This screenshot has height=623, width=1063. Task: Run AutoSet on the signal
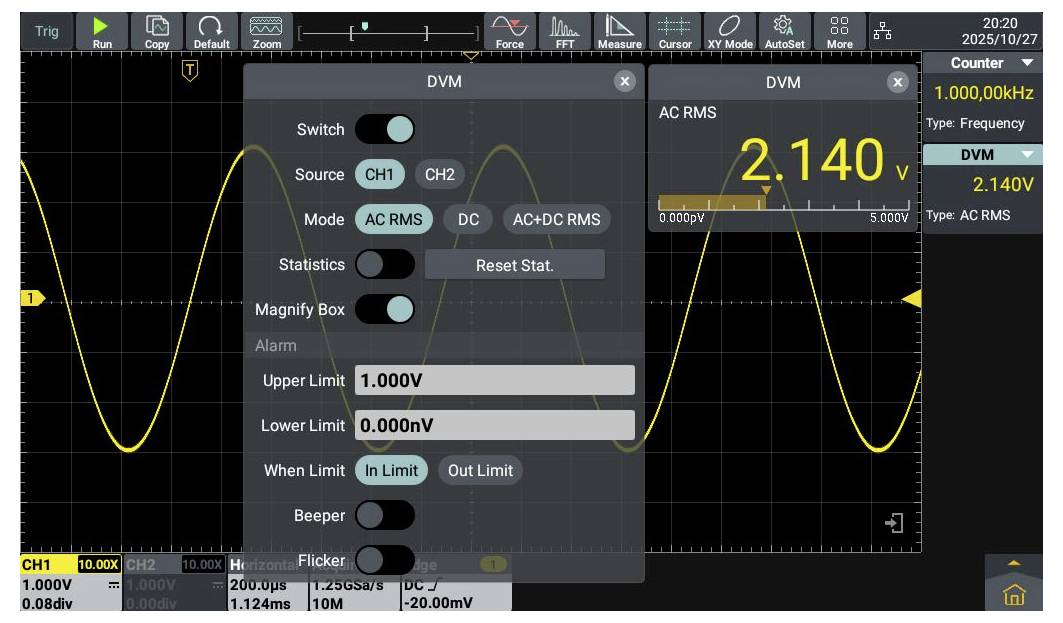coord(784,30)
